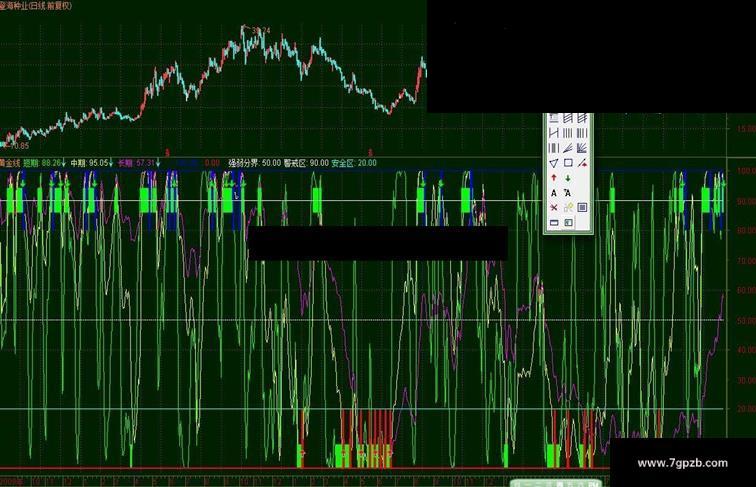756x487 pixels.
Task: Click the 90.00 value on right axis
Action: pos(746,201)
